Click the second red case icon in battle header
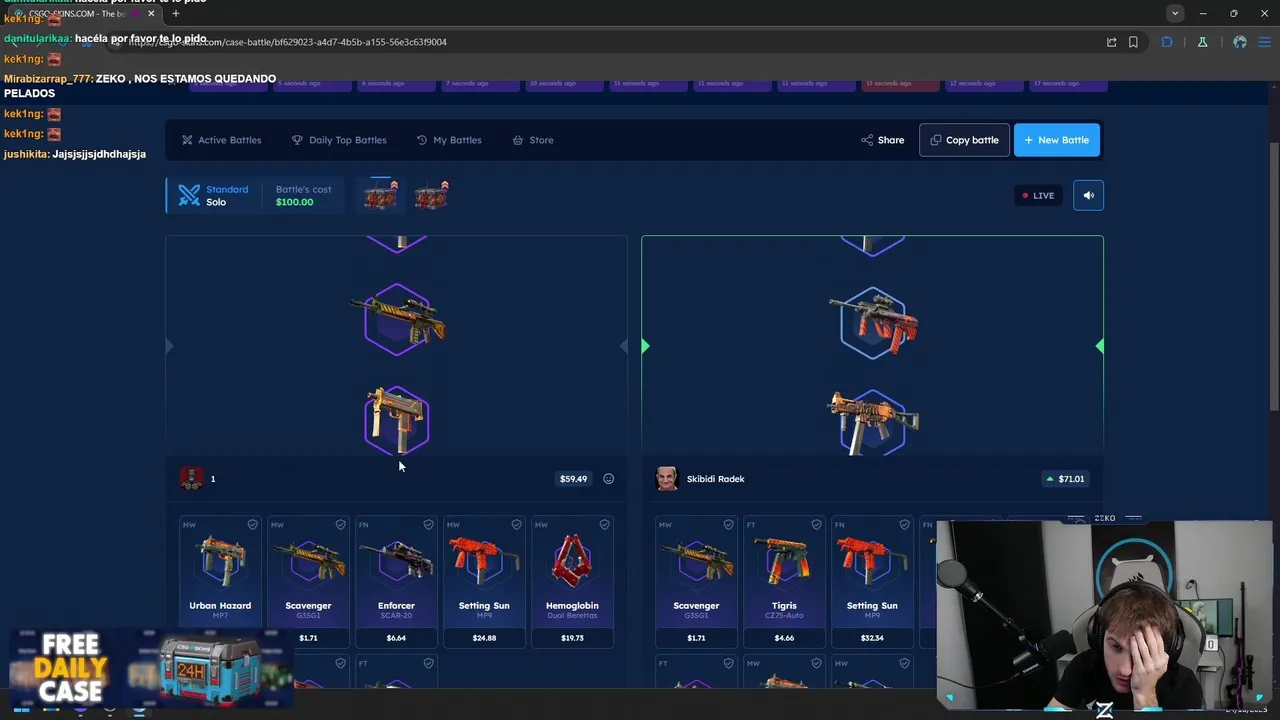Screen dimensions: 1280x720 point(431,195)
